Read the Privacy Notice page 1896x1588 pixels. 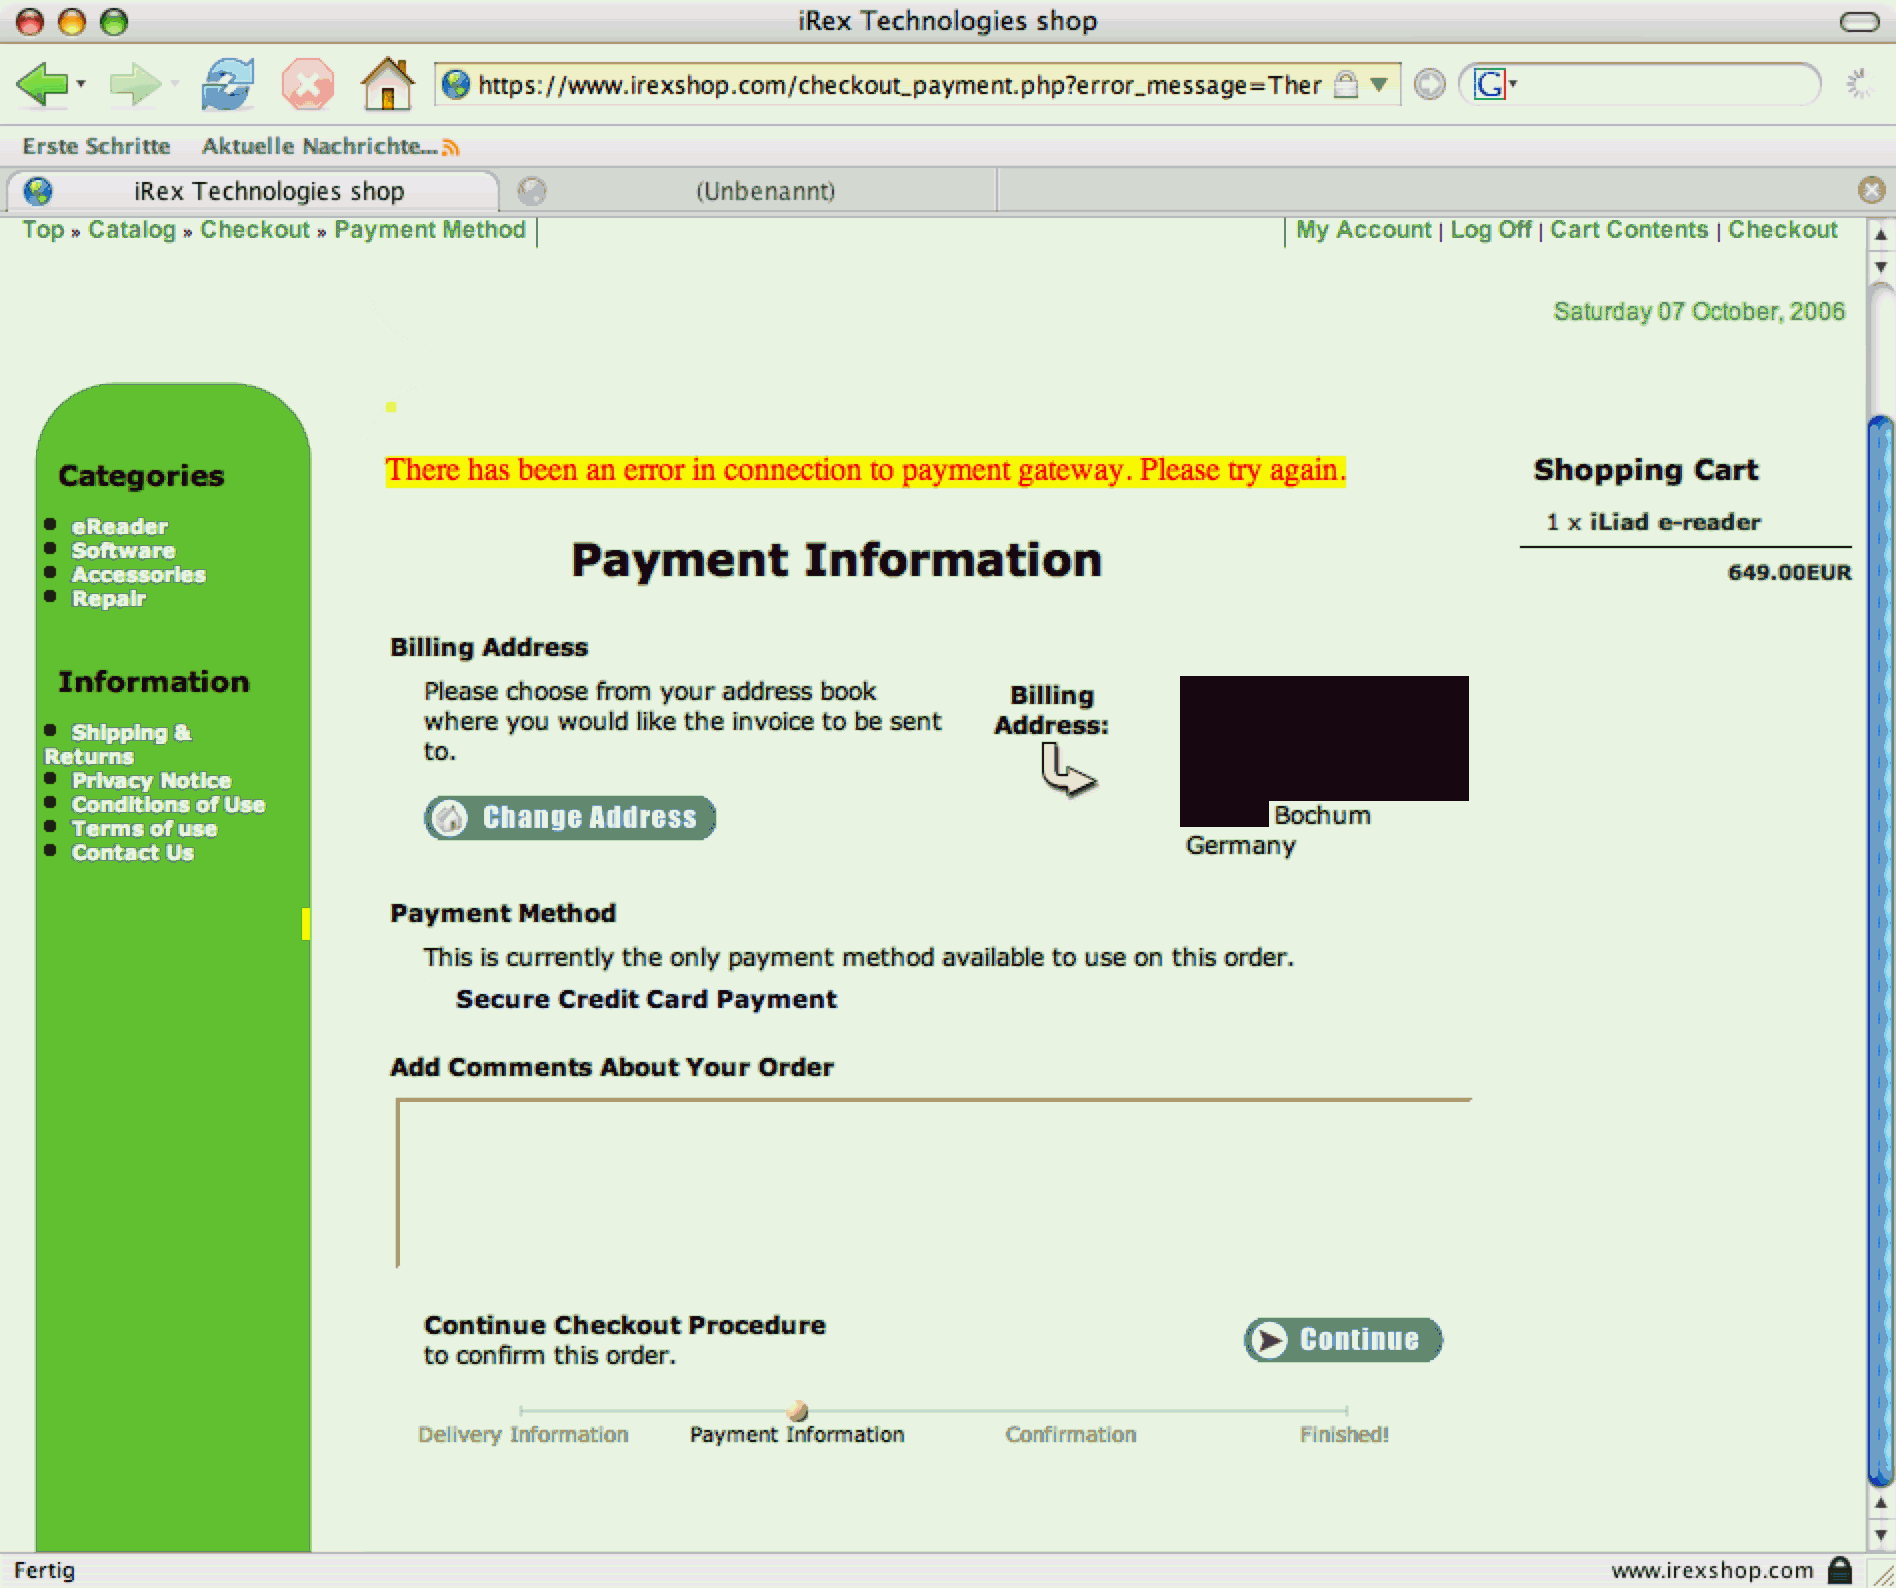point(151,781)
